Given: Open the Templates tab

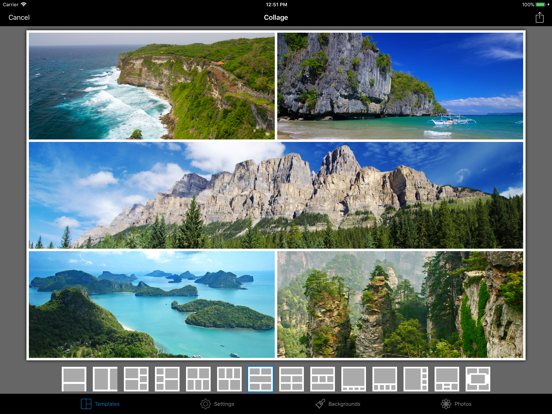Looking at the screenshot, I should pos(100,404).
